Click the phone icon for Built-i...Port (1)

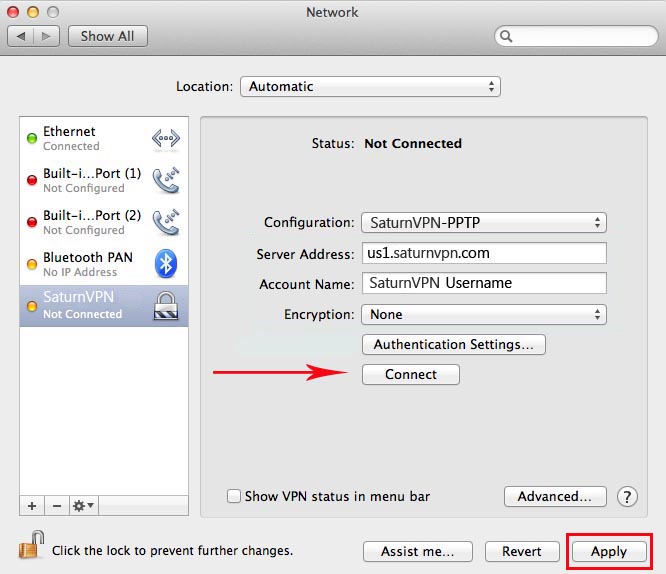point(166,181)
